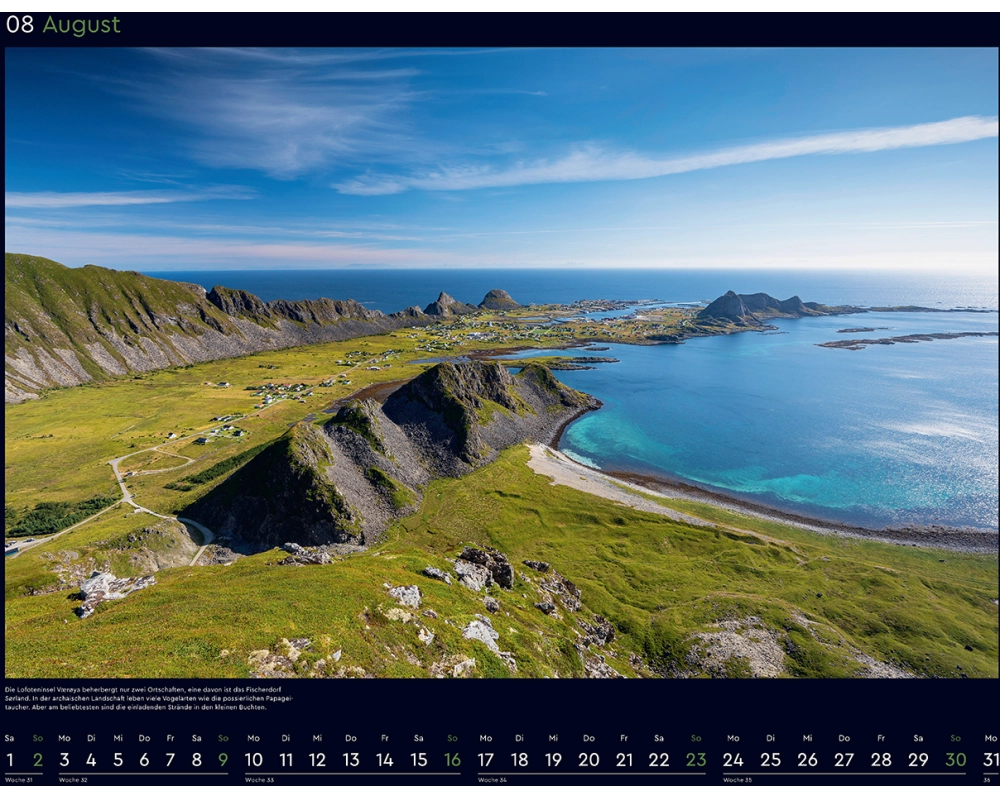Choose Monday the 31st

pyautogui.click(x=990, y=760)
